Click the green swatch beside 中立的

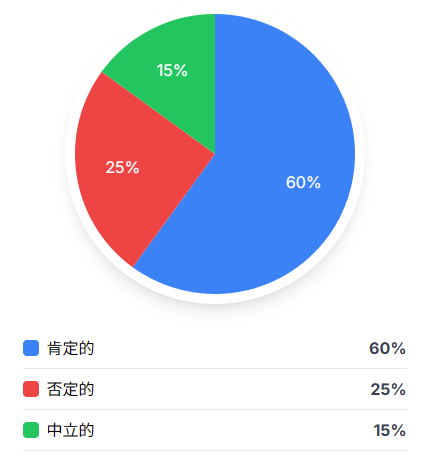31,430
